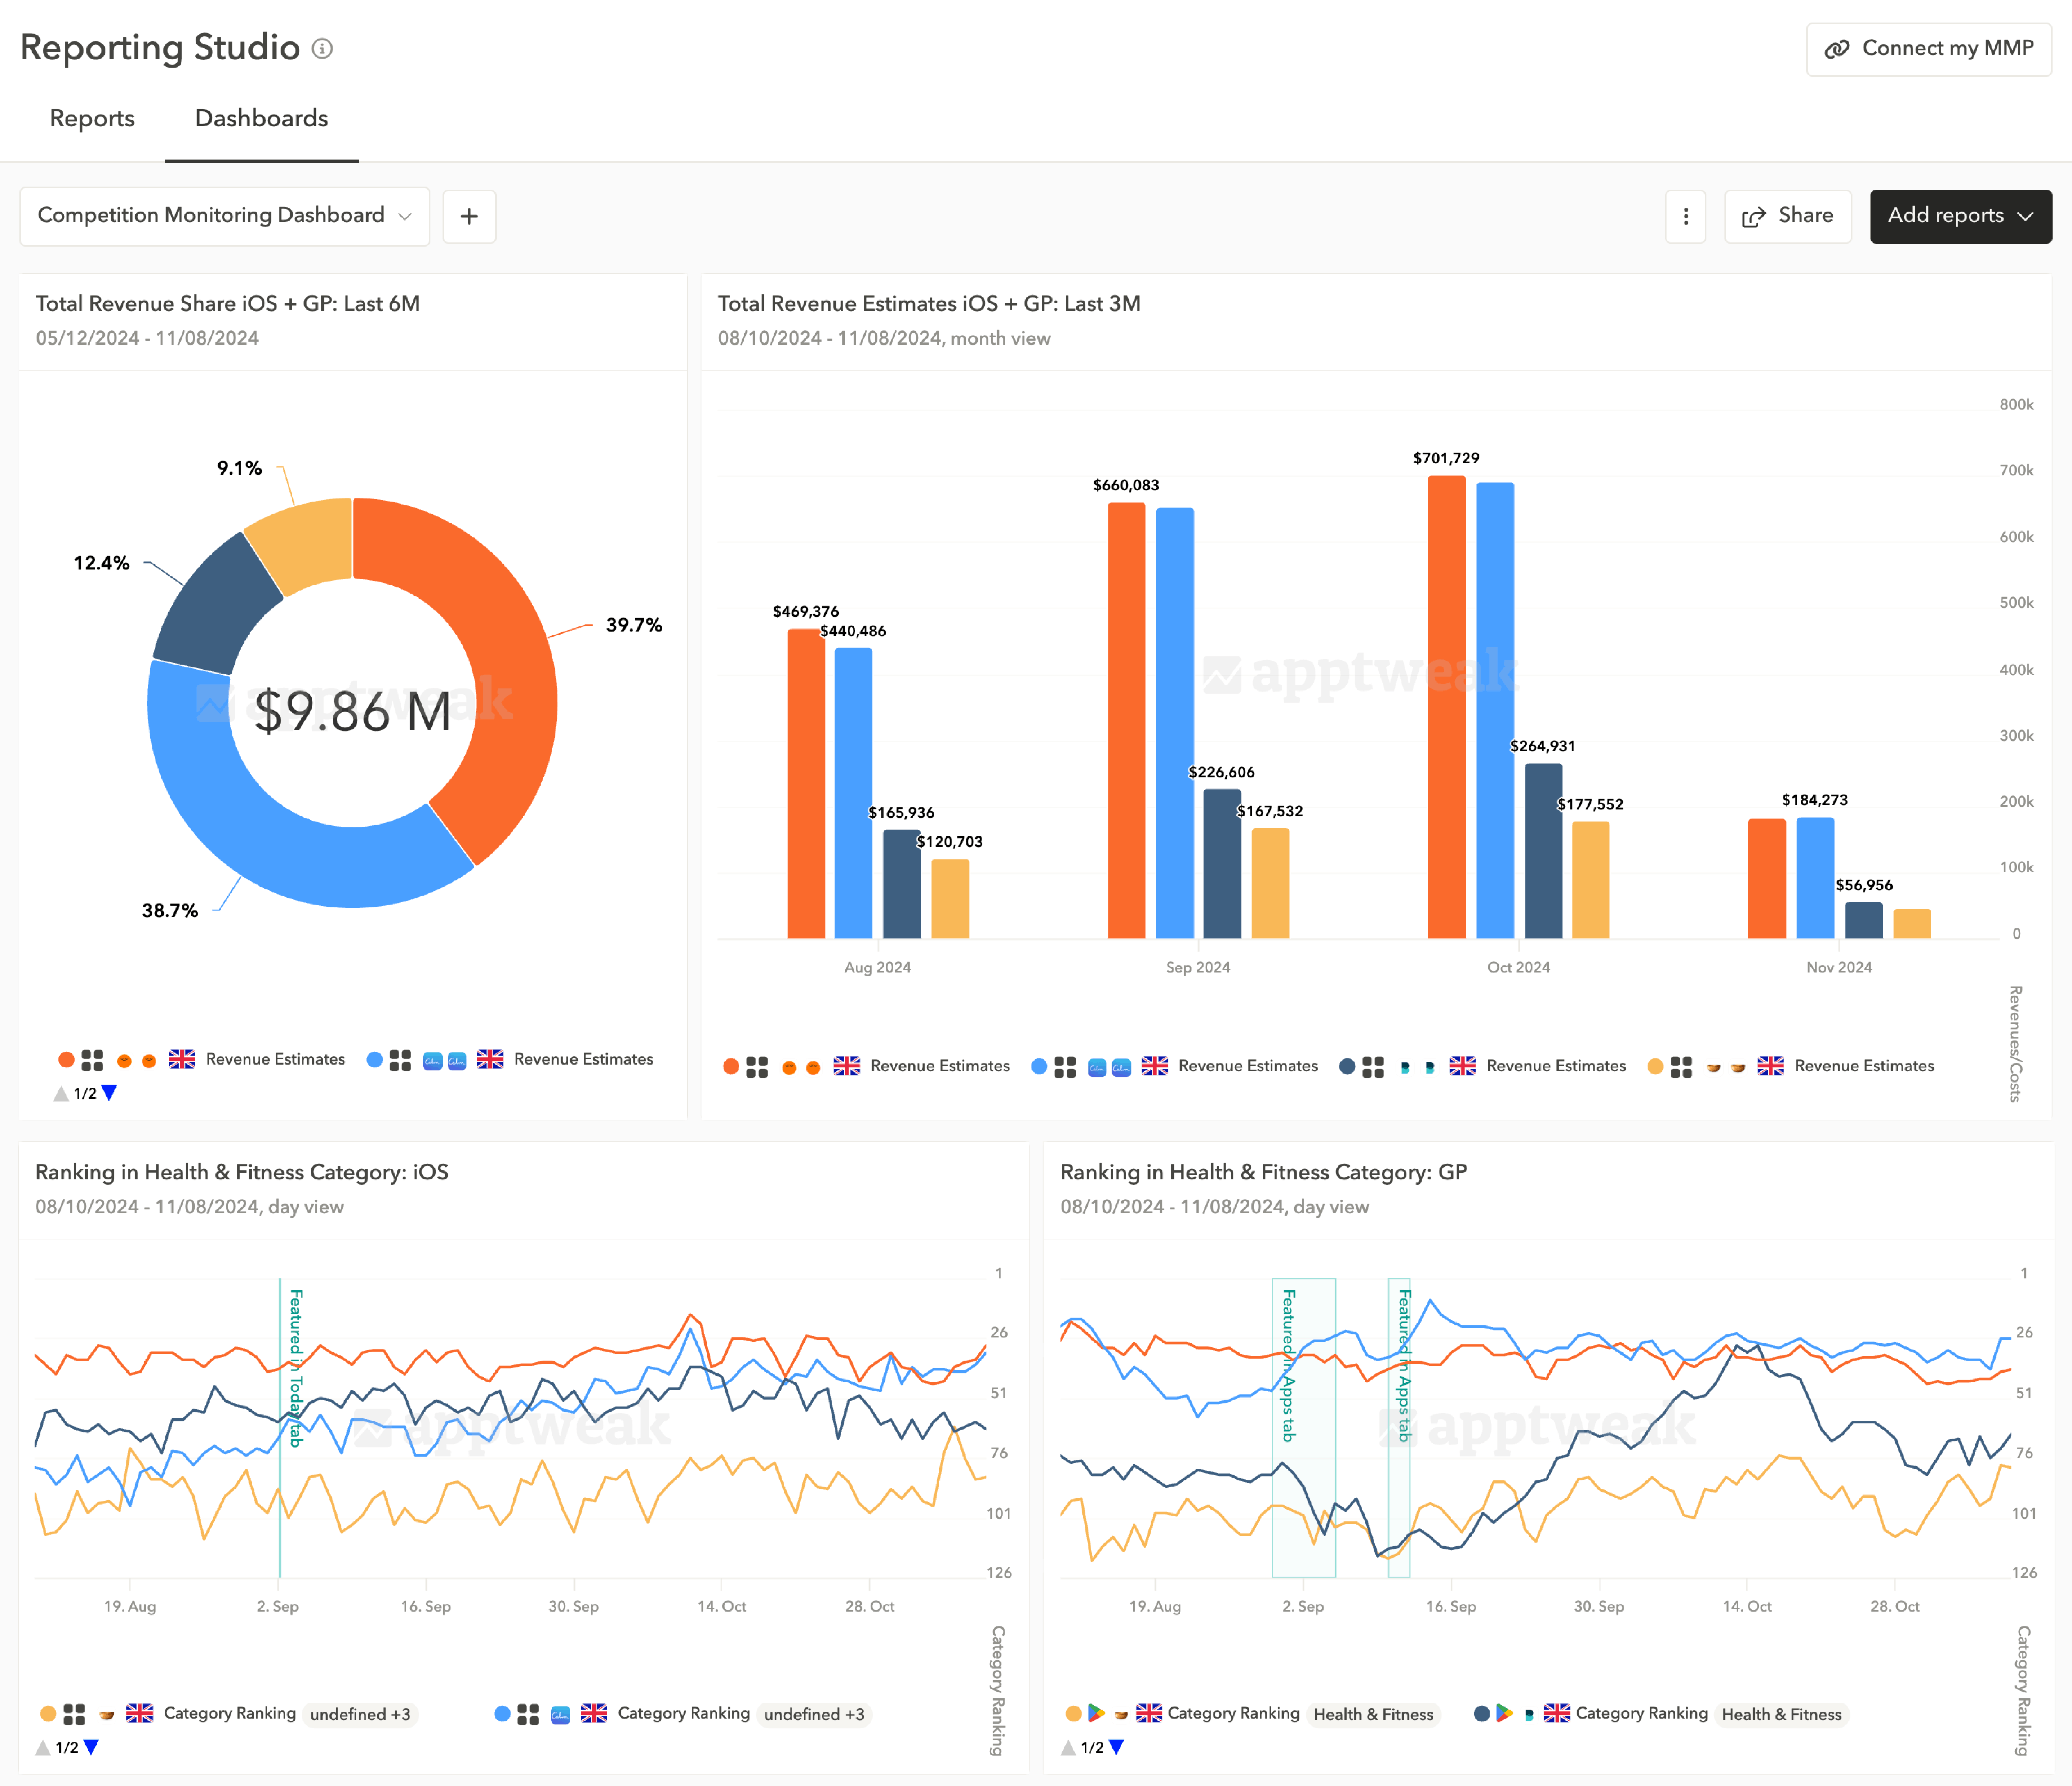Go to next legend page in iOS ranking chart
The height and width of the screenshot is (1786, 2072).
(x=91, y=1747)
